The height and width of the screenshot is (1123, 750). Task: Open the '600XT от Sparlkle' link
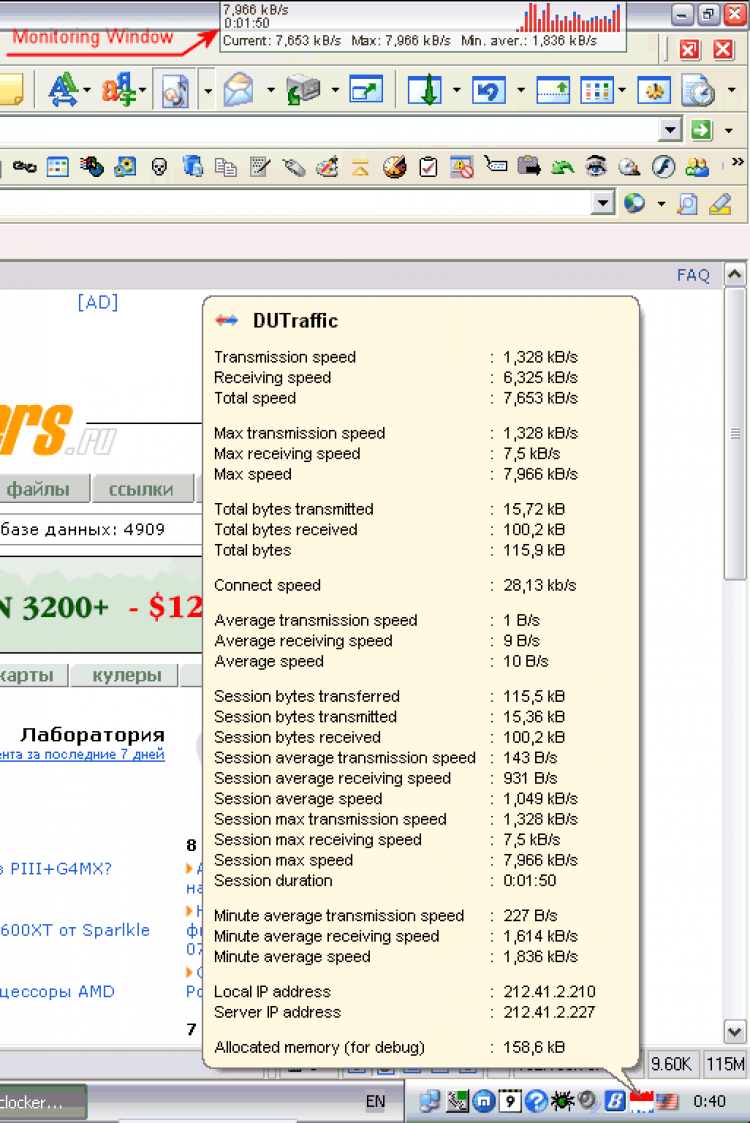pyautogui.click(x=75, y=930)
